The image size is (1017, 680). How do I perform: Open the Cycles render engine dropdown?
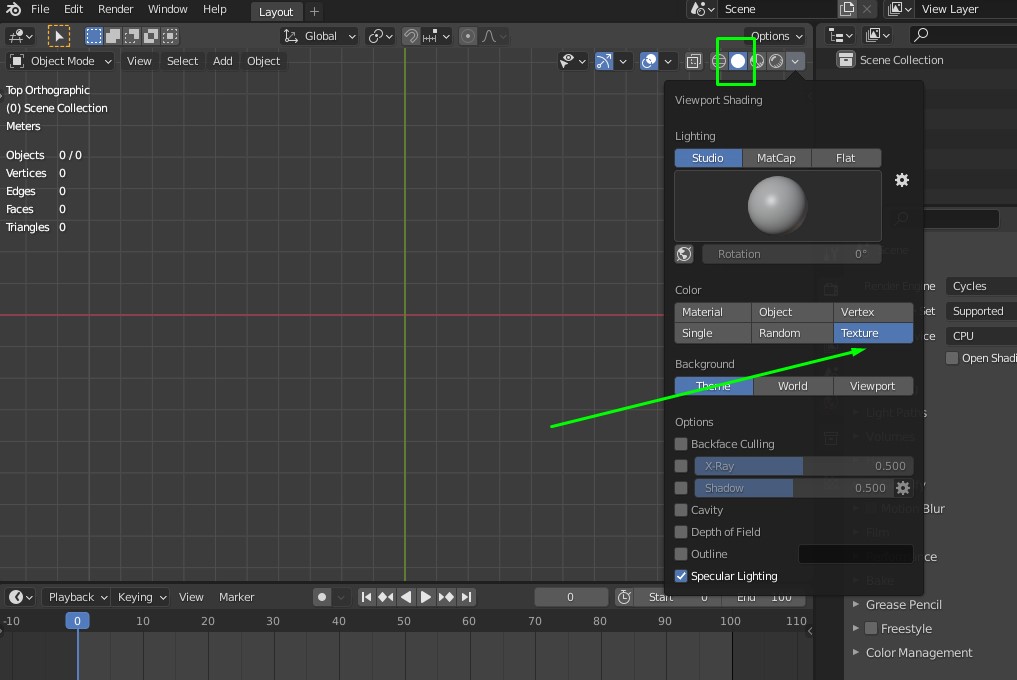tap(981, 286)
